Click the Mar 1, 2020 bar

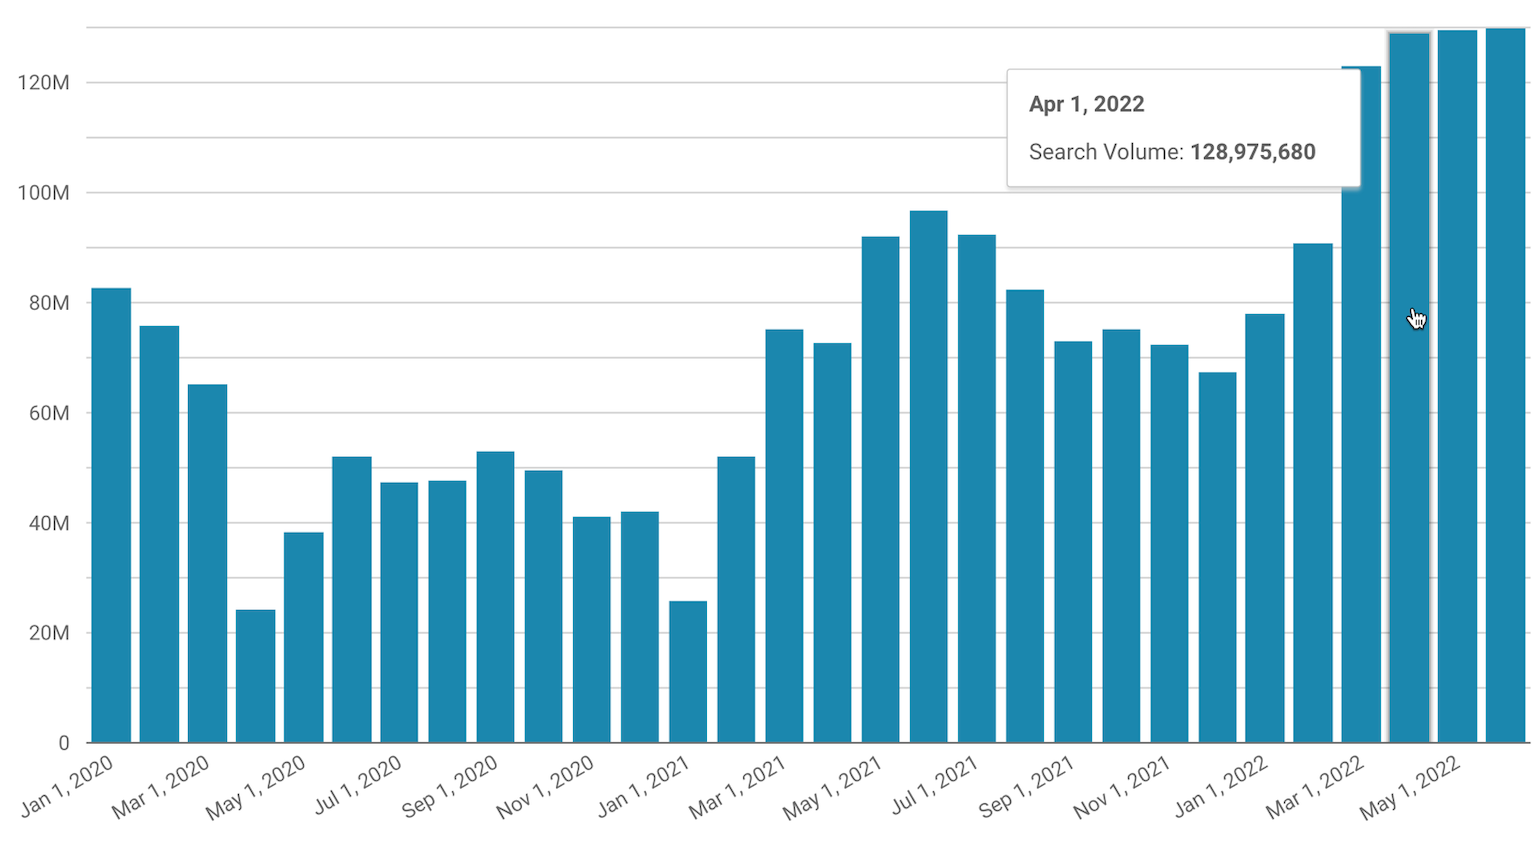(x=207, y=563)
